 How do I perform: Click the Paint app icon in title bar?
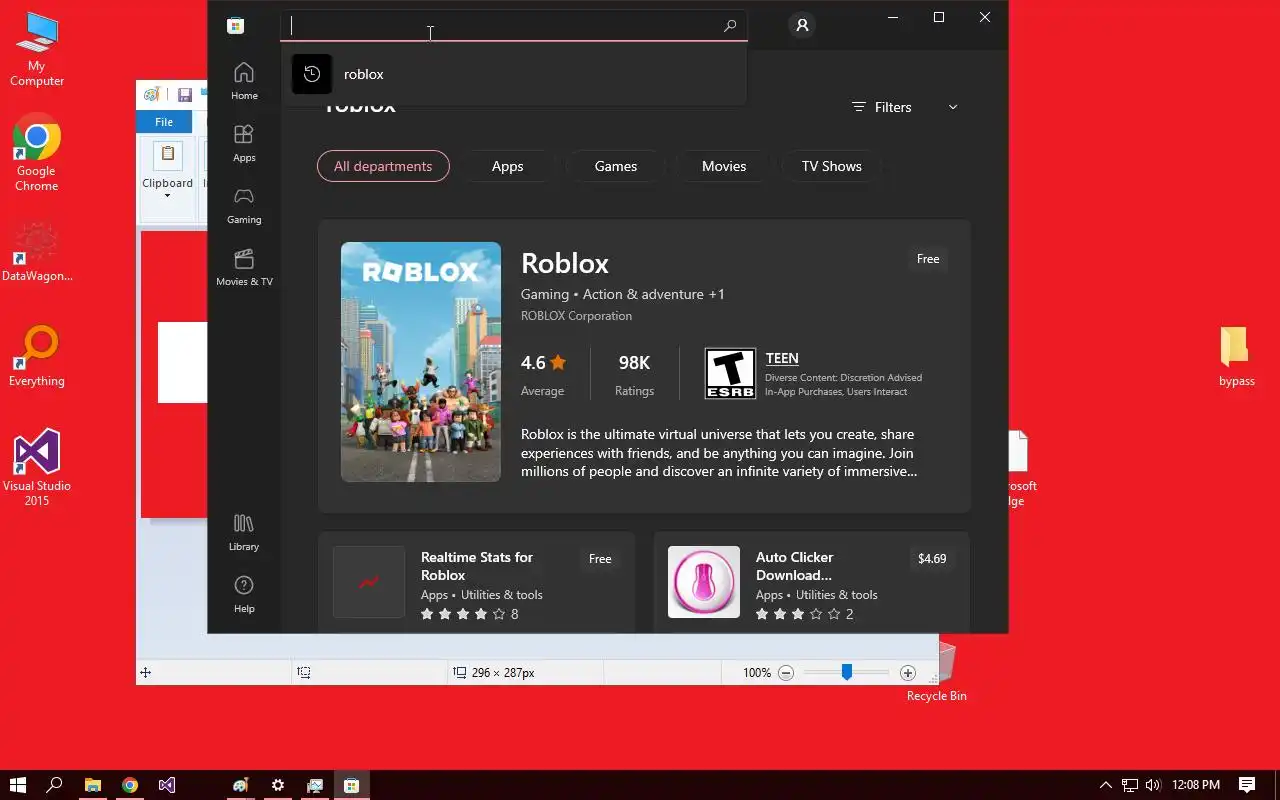(151, 95)
